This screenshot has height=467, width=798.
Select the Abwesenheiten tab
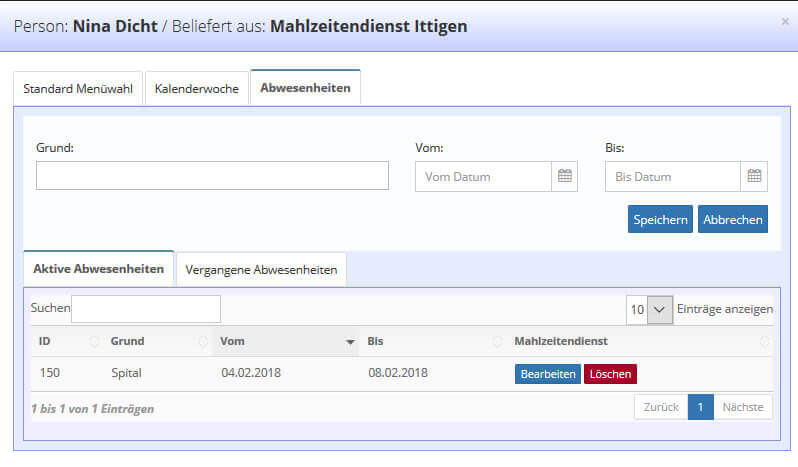click(305, 88)
